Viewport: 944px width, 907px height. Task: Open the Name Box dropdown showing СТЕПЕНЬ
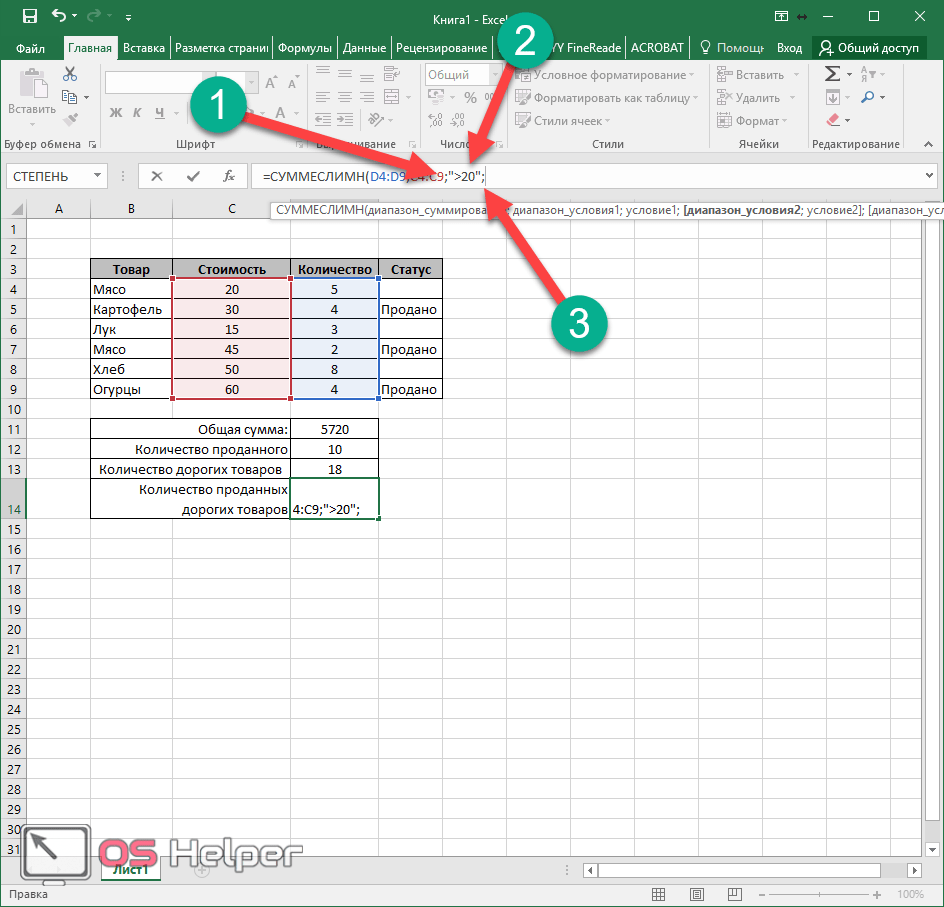98,176
